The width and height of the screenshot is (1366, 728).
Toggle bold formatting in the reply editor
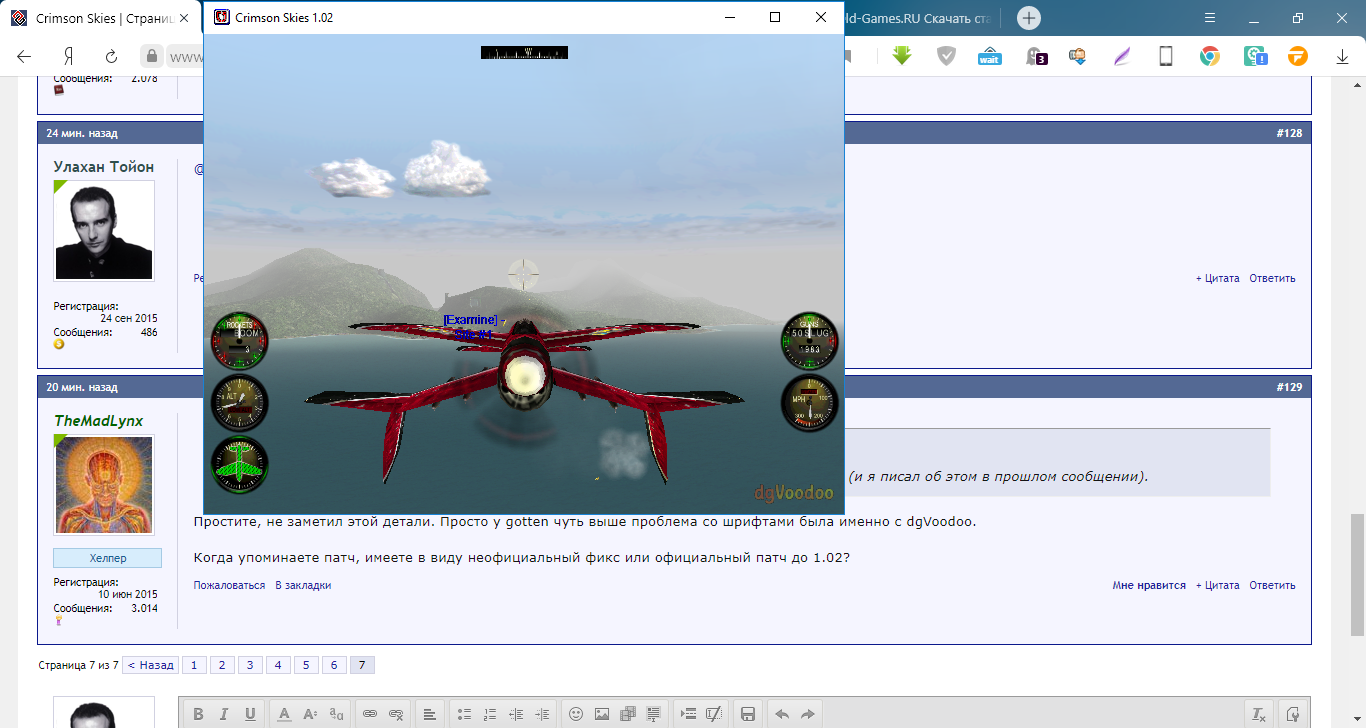[x=198, y=714]
